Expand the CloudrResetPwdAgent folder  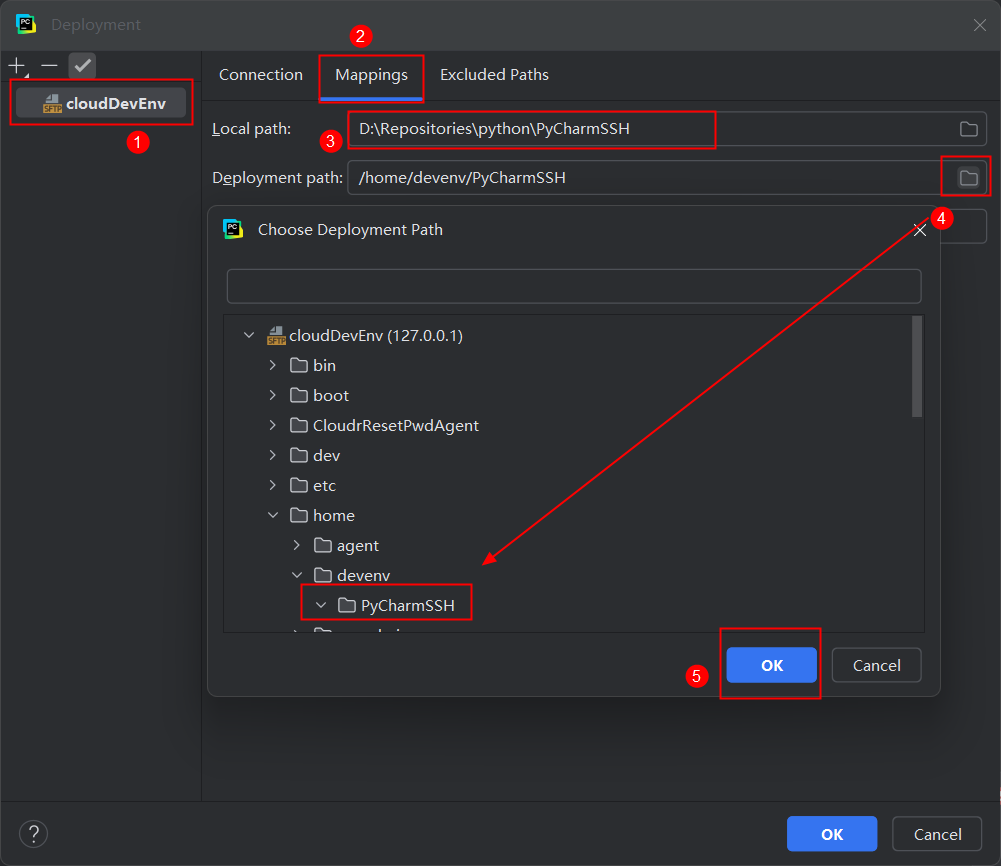pyautogui.click(x=273, y=425)
